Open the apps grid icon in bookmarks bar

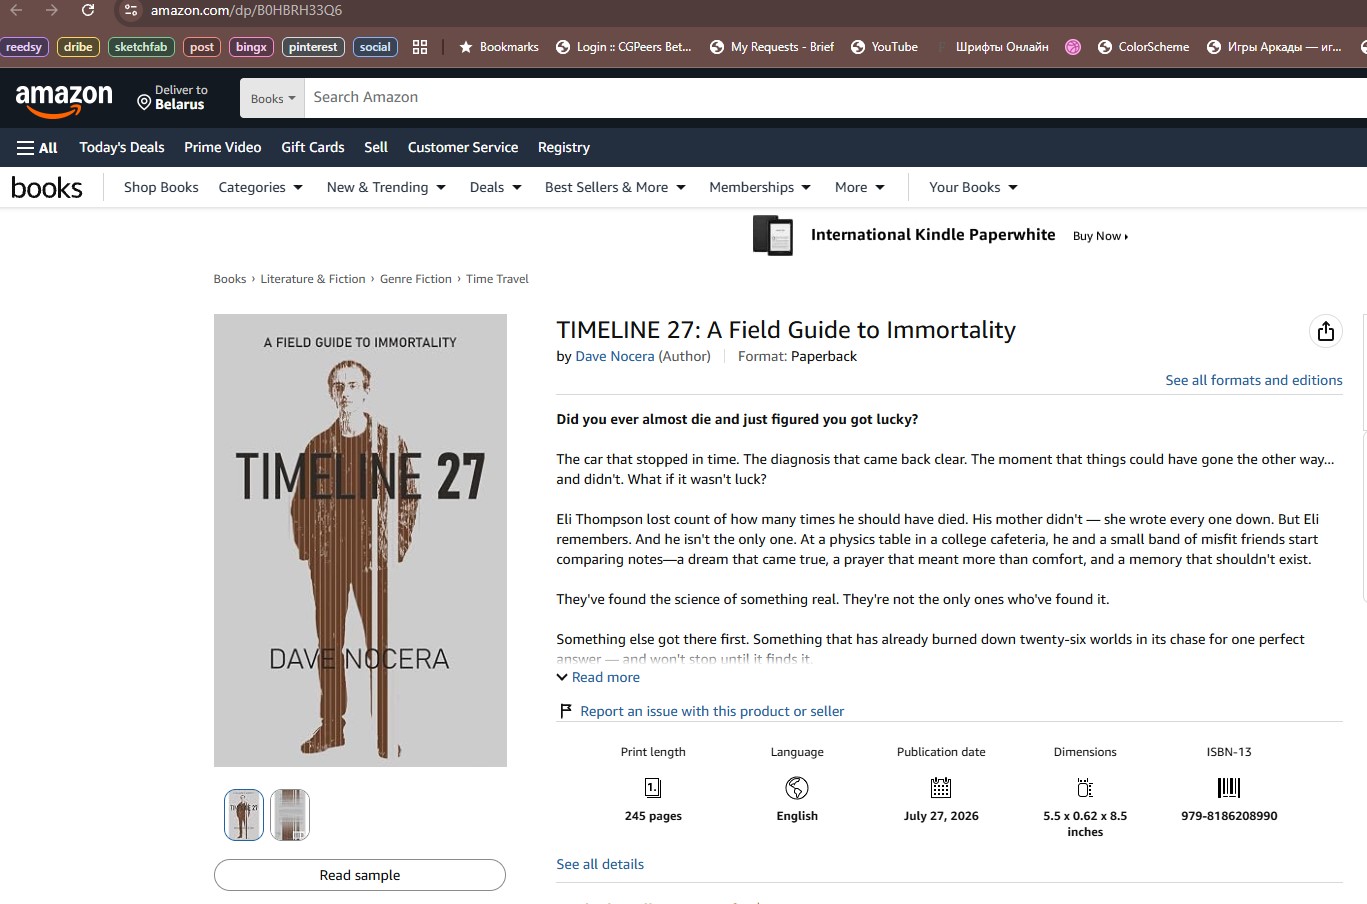tap(420, 47)
